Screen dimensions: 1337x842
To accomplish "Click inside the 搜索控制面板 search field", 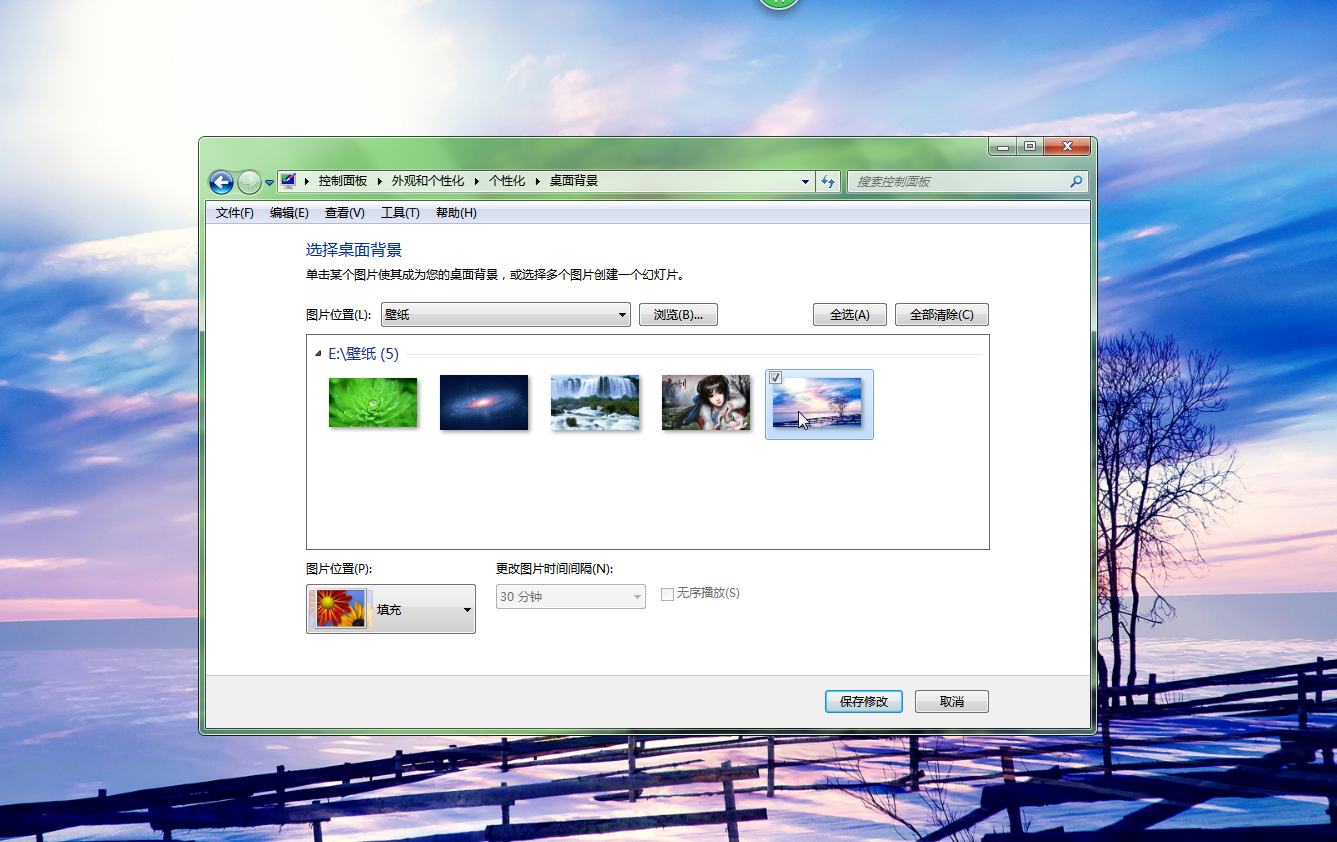I will pyautogui.click(x=955, y=182).
